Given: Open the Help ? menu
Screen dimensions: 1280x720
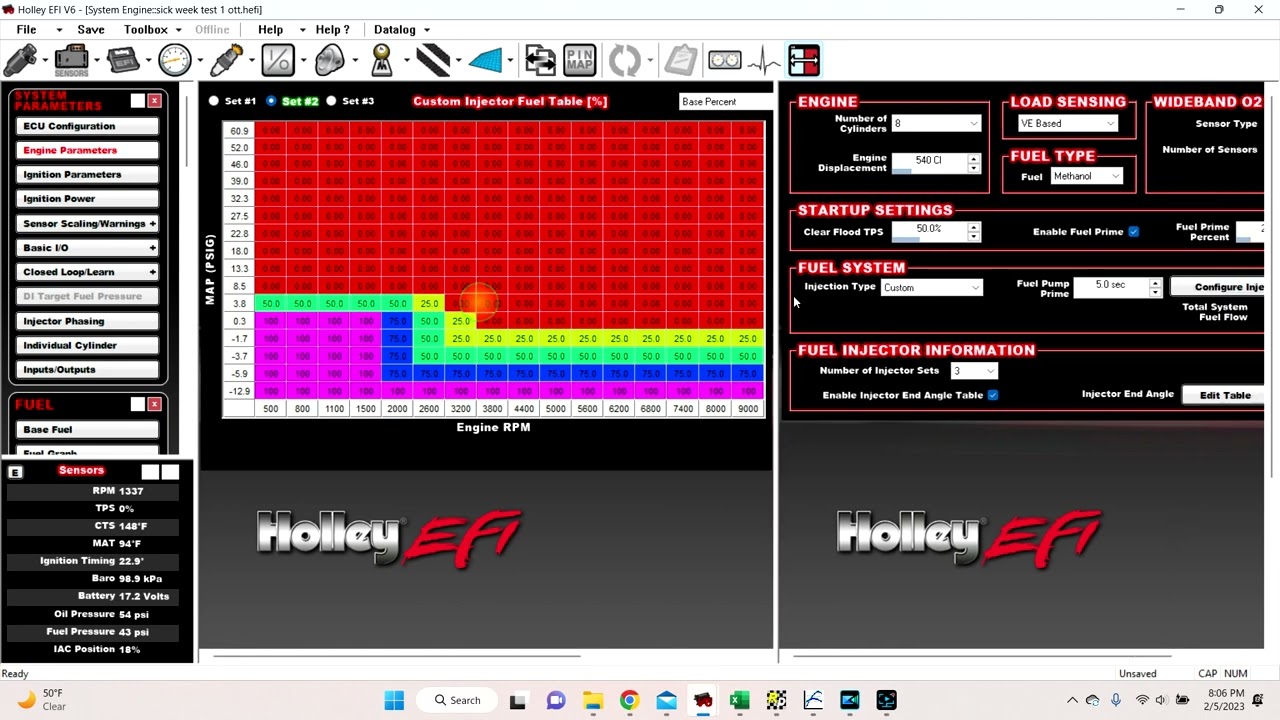Looking at the screenshot, I should point(332,30).
